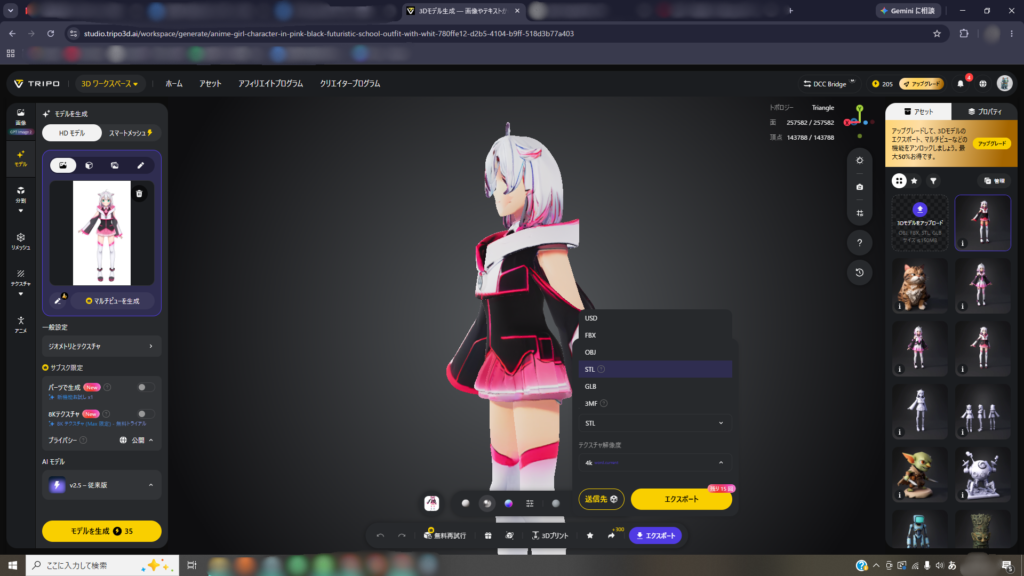Open the notifications bell
The image size is (1024, 576).
tap(960, 84)
